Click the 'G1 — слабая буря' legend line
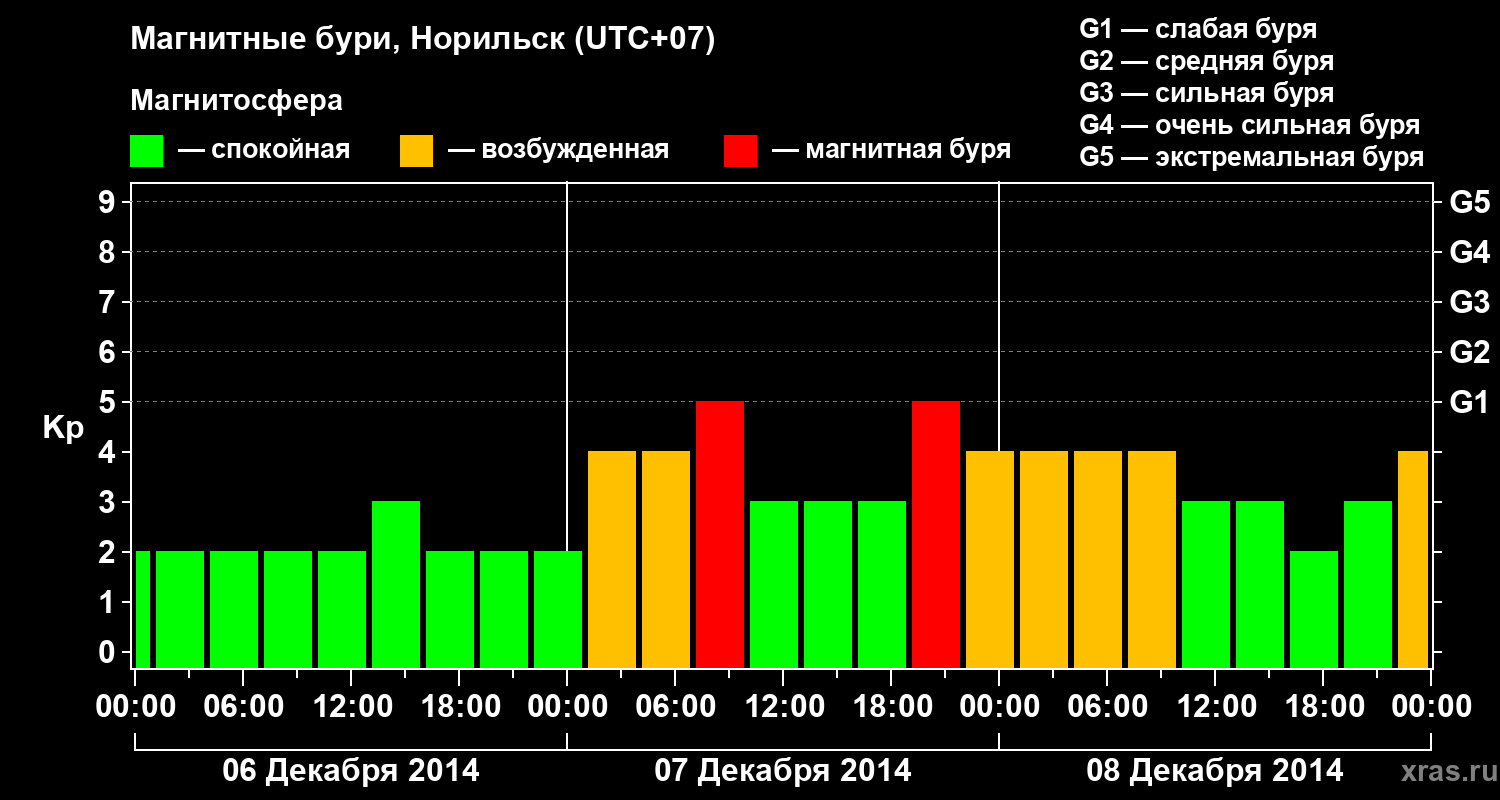 coord(1198,29)
